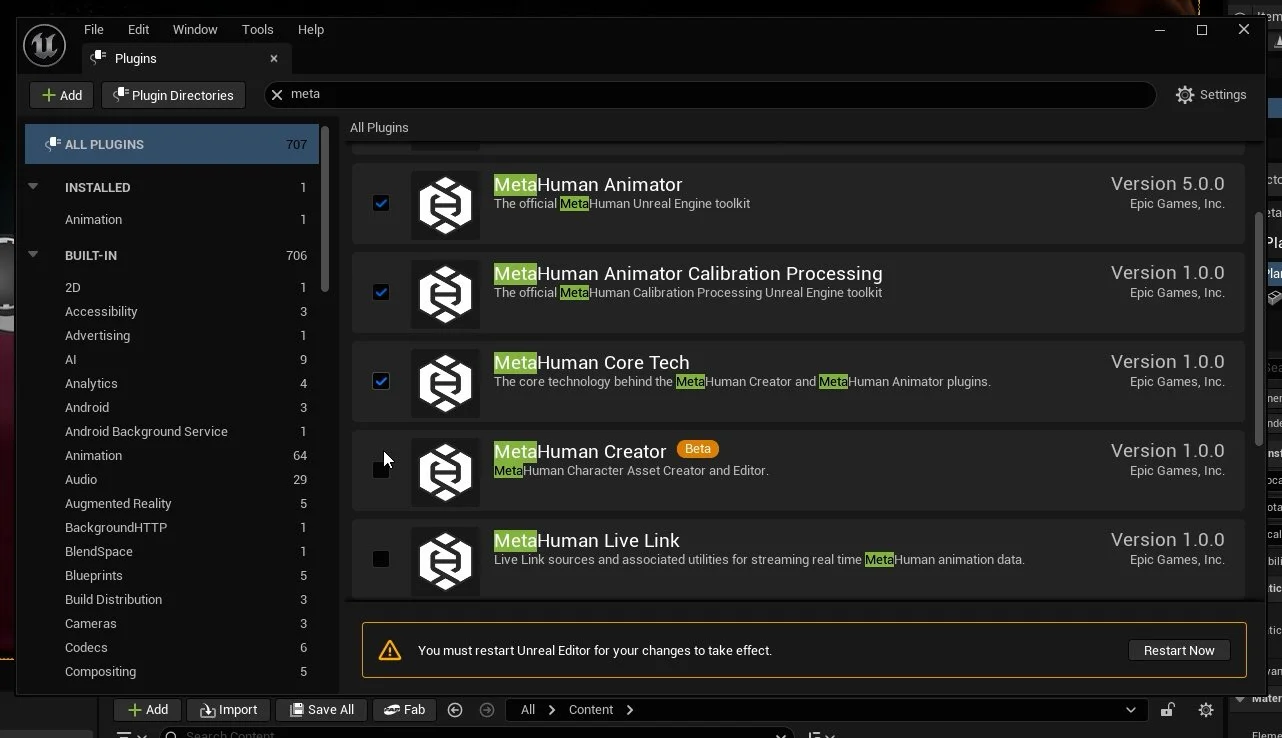1282x738 pixels.
Task: Open Fab from the Content Browser
Action: 404,710
